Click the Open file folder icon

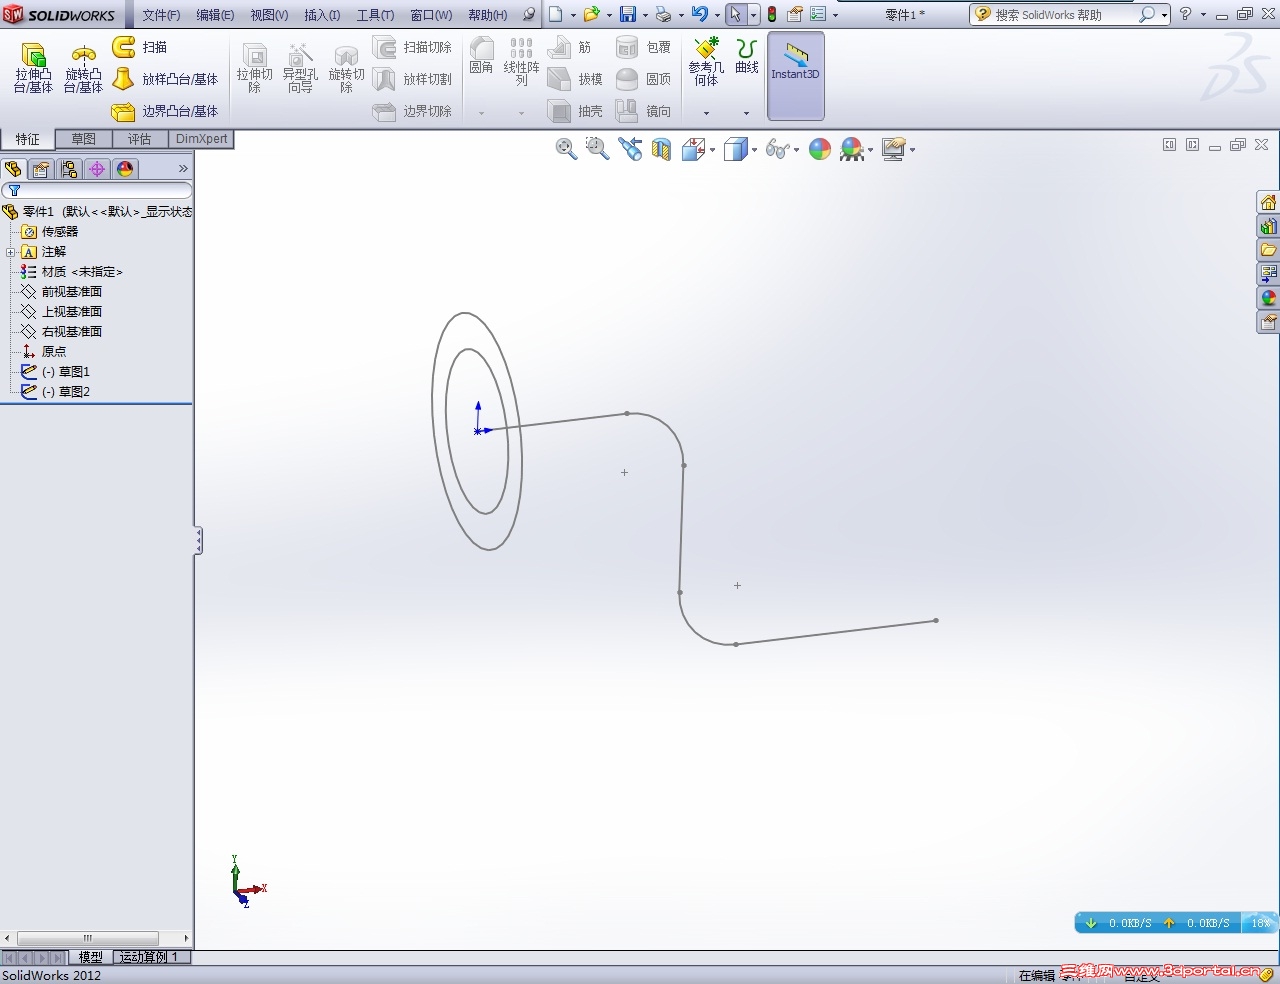click(x=591, y=14)
